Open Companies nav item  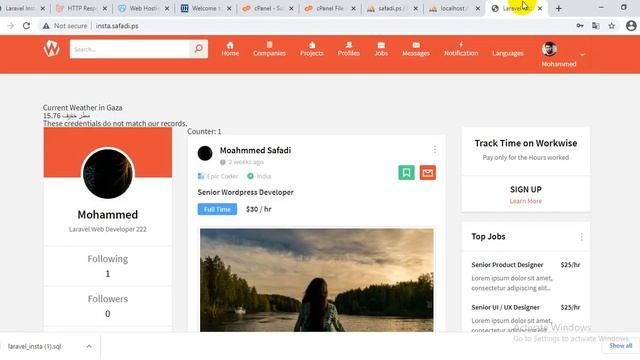[269, 49]
